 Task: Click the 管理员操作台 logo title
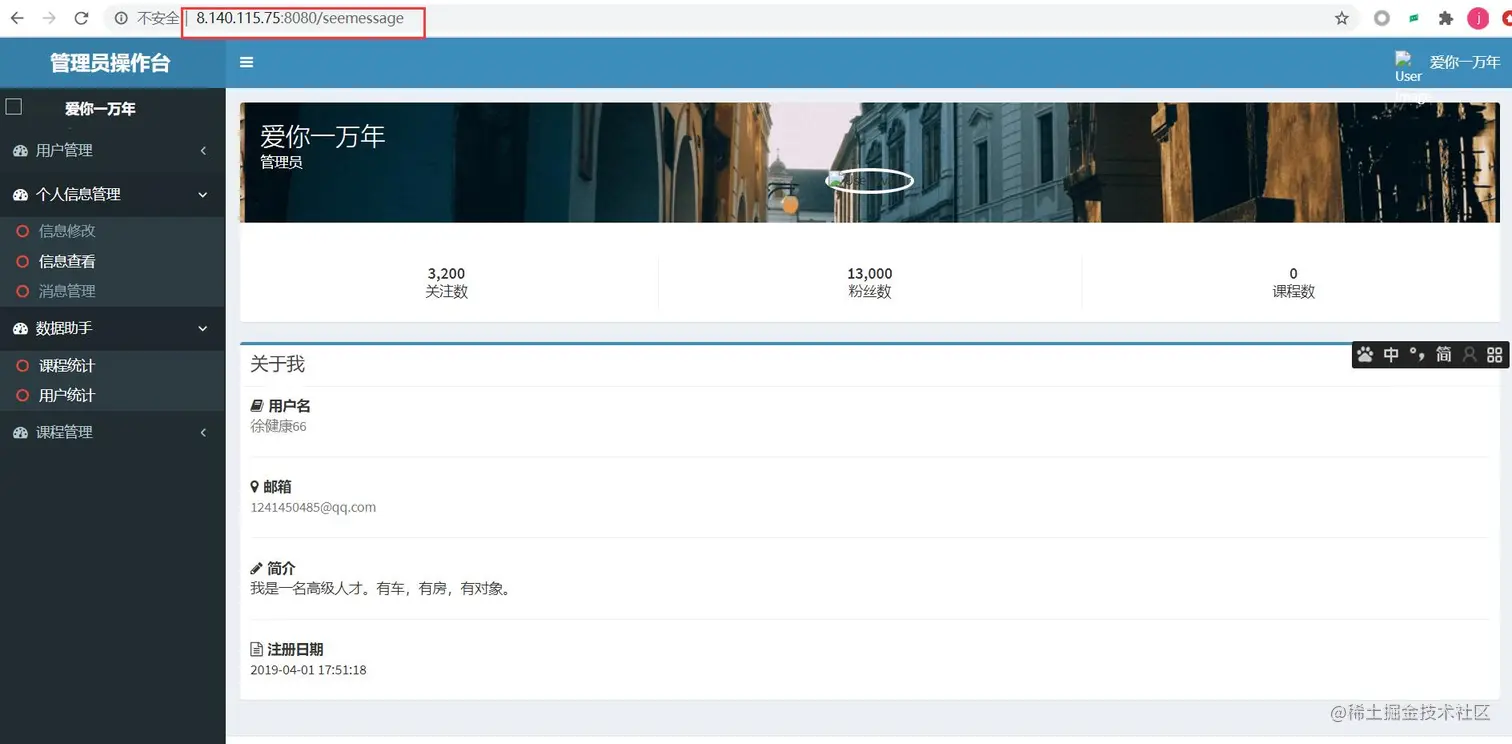[x=111, y=63]
